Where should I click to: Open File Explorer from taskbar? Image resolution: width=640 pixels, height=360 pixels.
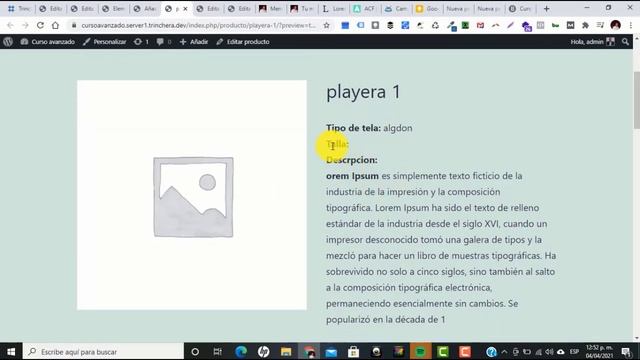click(286, 351)
